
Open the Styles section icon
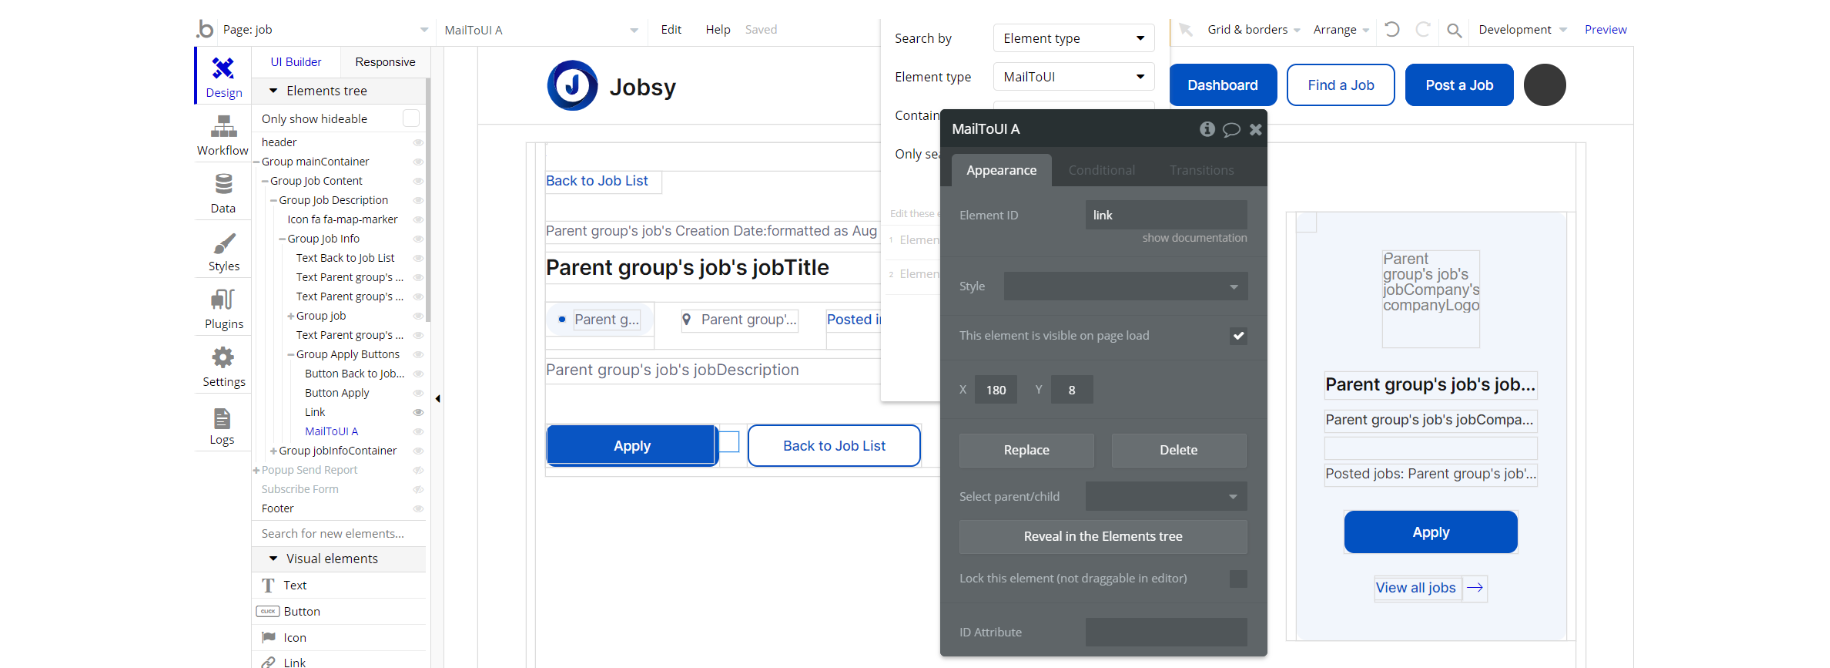click(224, 243)
